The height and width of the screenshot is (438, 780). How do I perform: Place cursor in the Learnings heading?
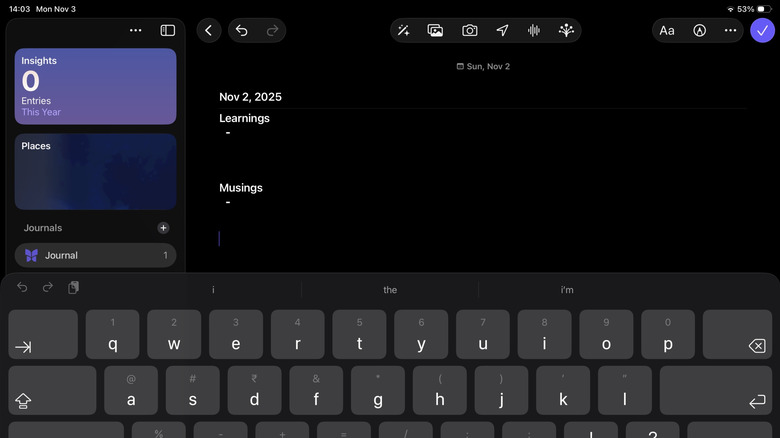[244, 118]
